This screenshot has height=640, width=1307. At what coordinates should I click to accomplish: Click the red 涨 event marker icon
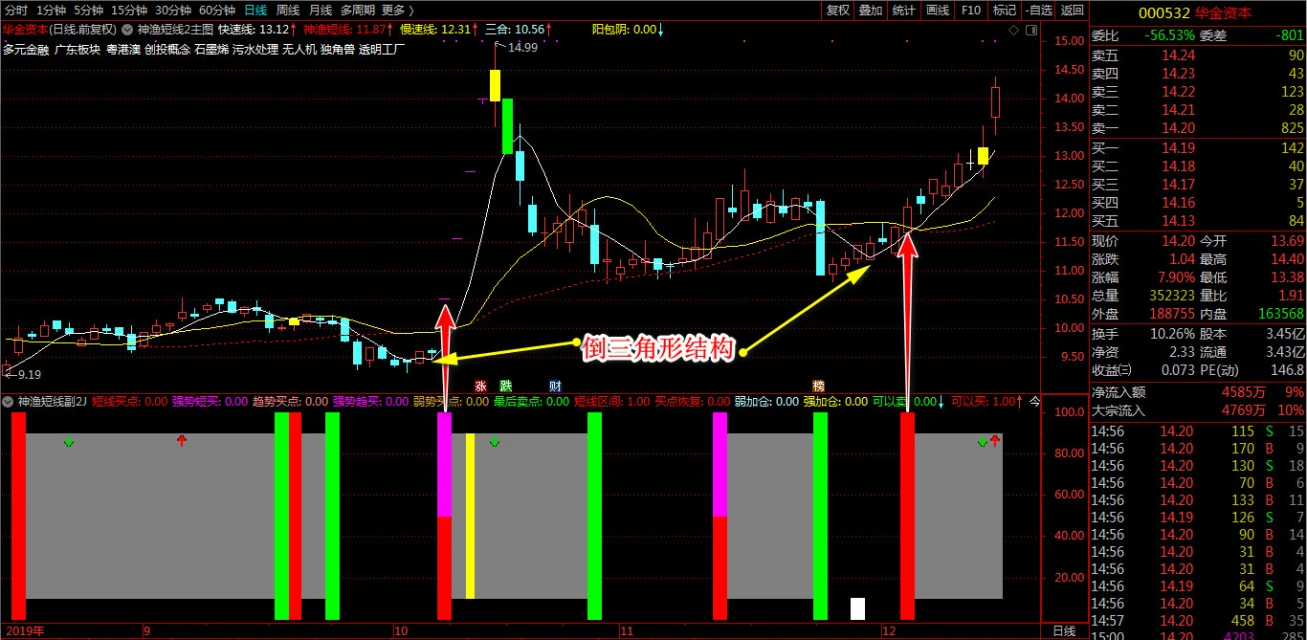480,385
